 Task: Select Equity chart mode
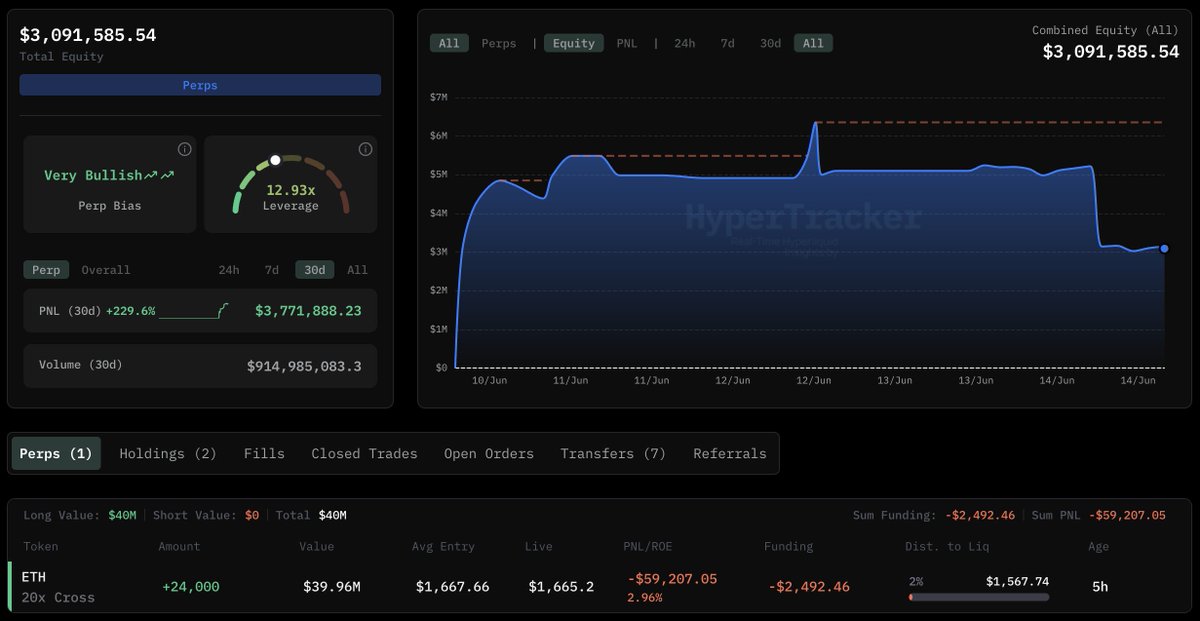(x=574, y=43)
